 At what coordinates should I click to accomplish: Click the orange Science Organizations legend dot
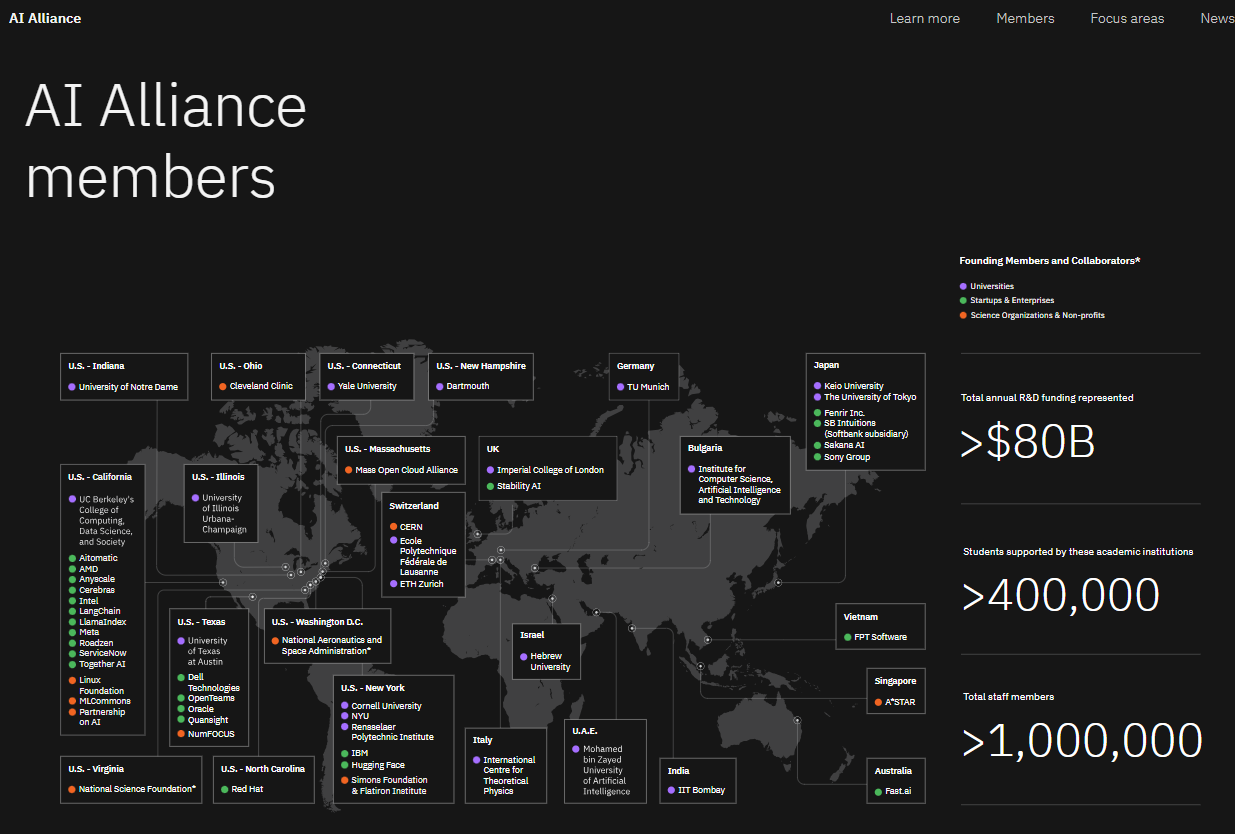pos(963,315)
